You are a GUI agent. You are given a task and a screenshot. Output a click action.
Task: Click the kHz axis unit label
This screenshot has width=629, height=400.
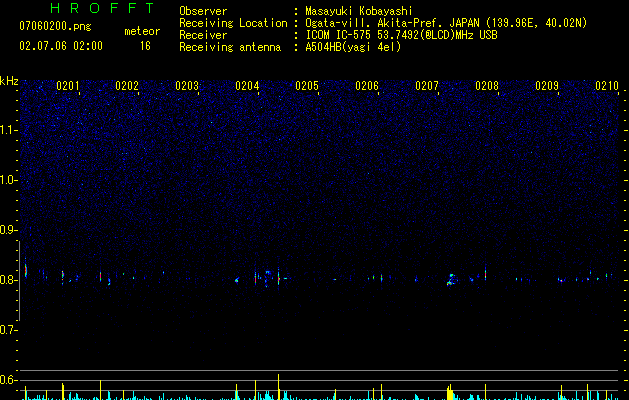[9, 81]
